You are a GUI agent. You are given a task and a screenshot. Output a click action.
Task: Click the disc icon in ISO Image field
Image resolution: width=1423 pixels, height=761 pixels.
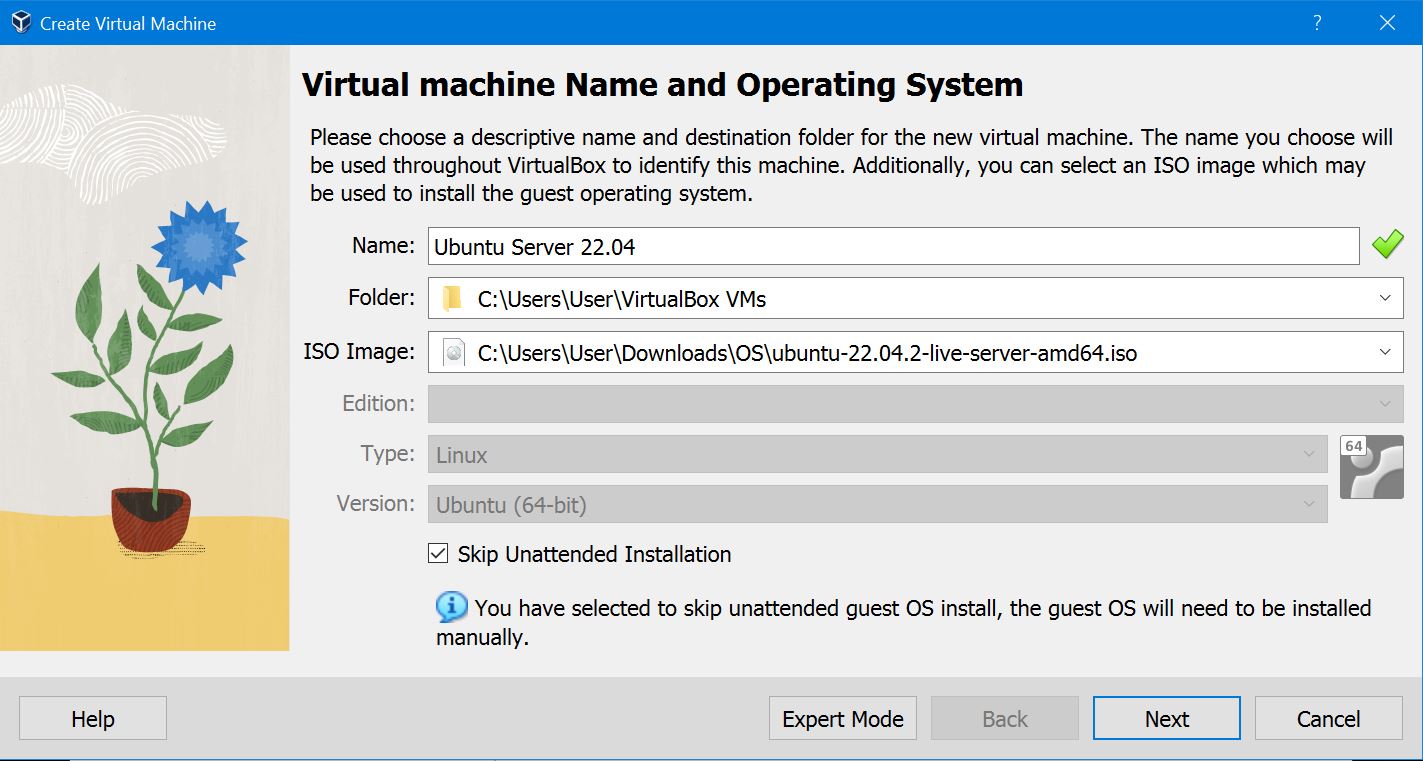coord(454,352)
